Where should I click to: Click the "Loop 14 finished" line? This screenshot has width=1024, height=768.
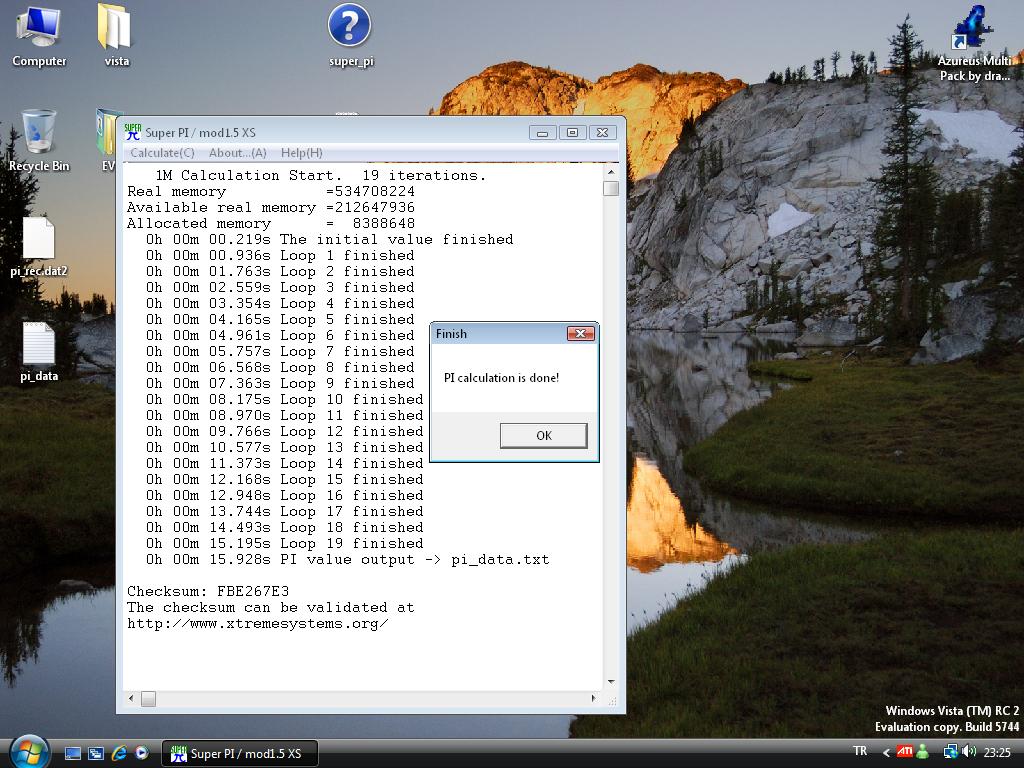(x=285, y=464)
